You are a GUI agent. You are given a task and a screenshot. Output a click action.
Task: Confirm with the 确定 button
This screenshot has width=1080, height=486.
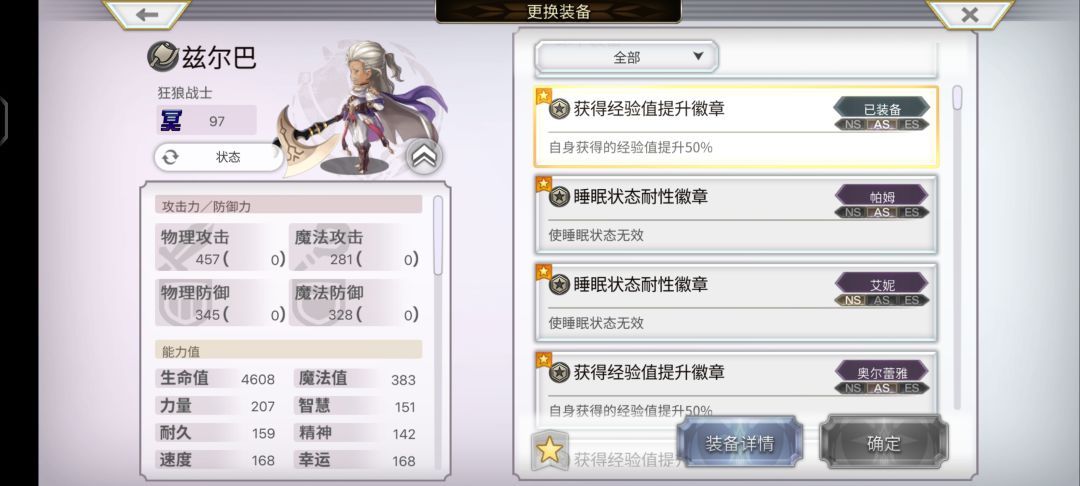(883, 443)
